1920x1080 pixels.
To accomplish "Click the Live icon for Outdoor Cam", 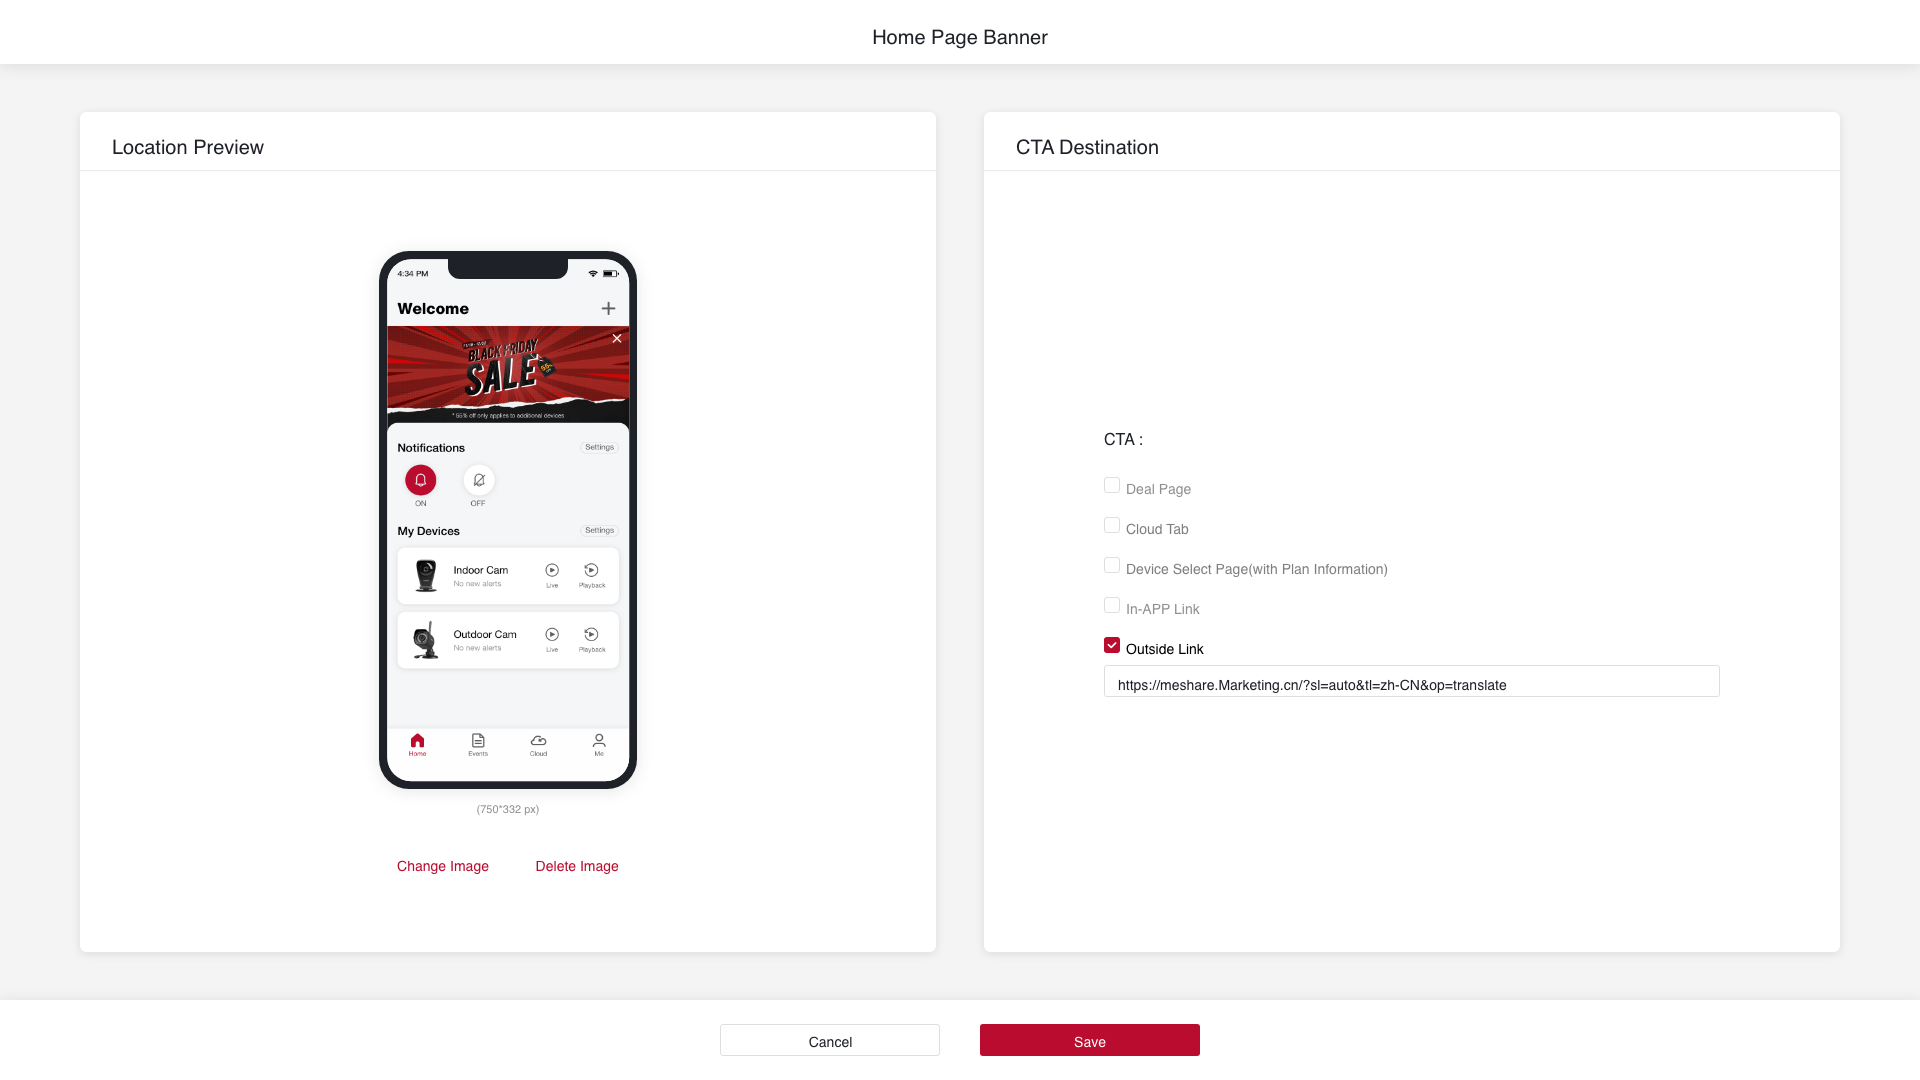I will (553, 633).
